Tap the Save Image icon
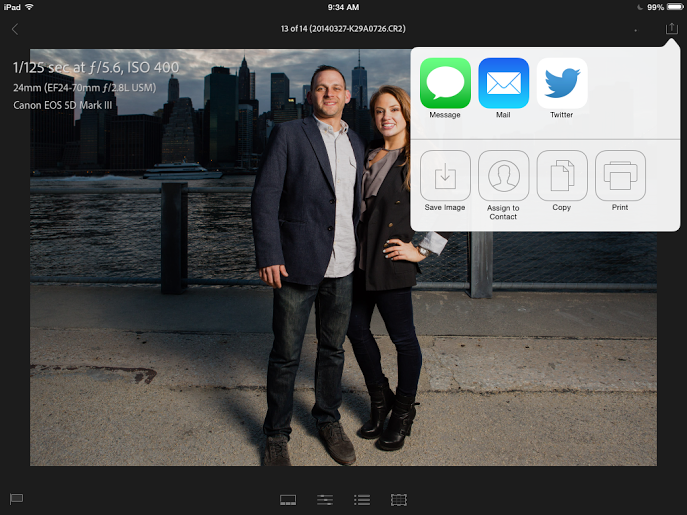687x515 pixels. click(445, 175)
